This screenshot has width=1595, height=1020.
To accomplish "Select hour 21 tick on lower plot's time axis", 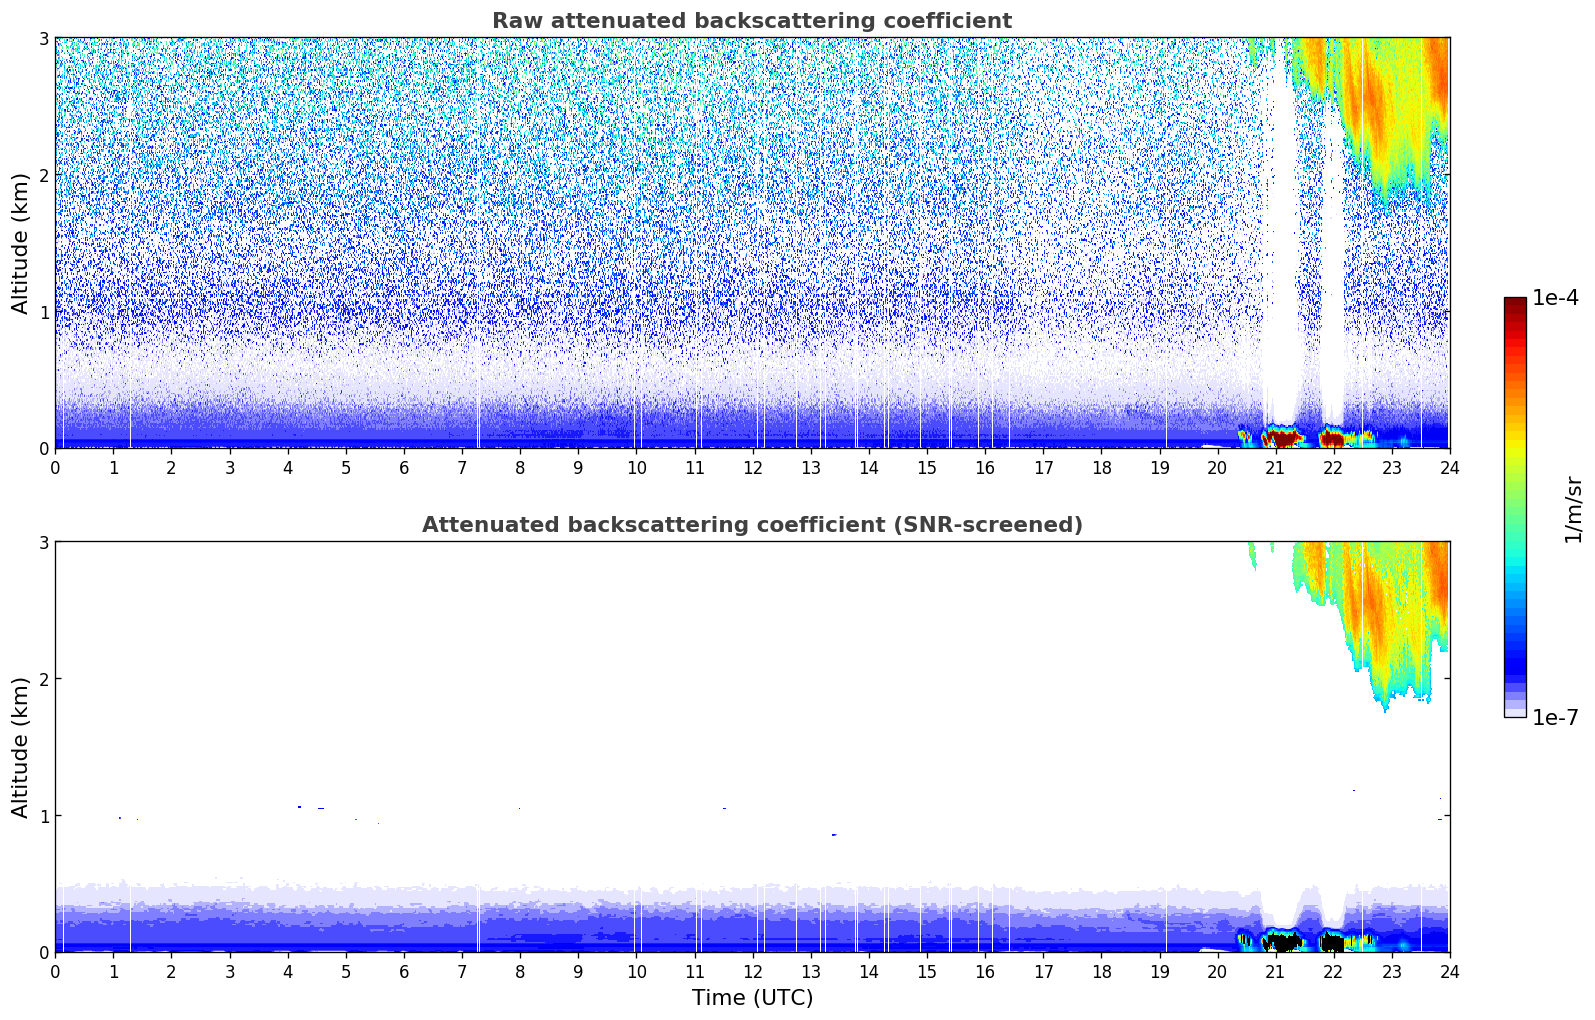I will click(x=1275, y=971).
